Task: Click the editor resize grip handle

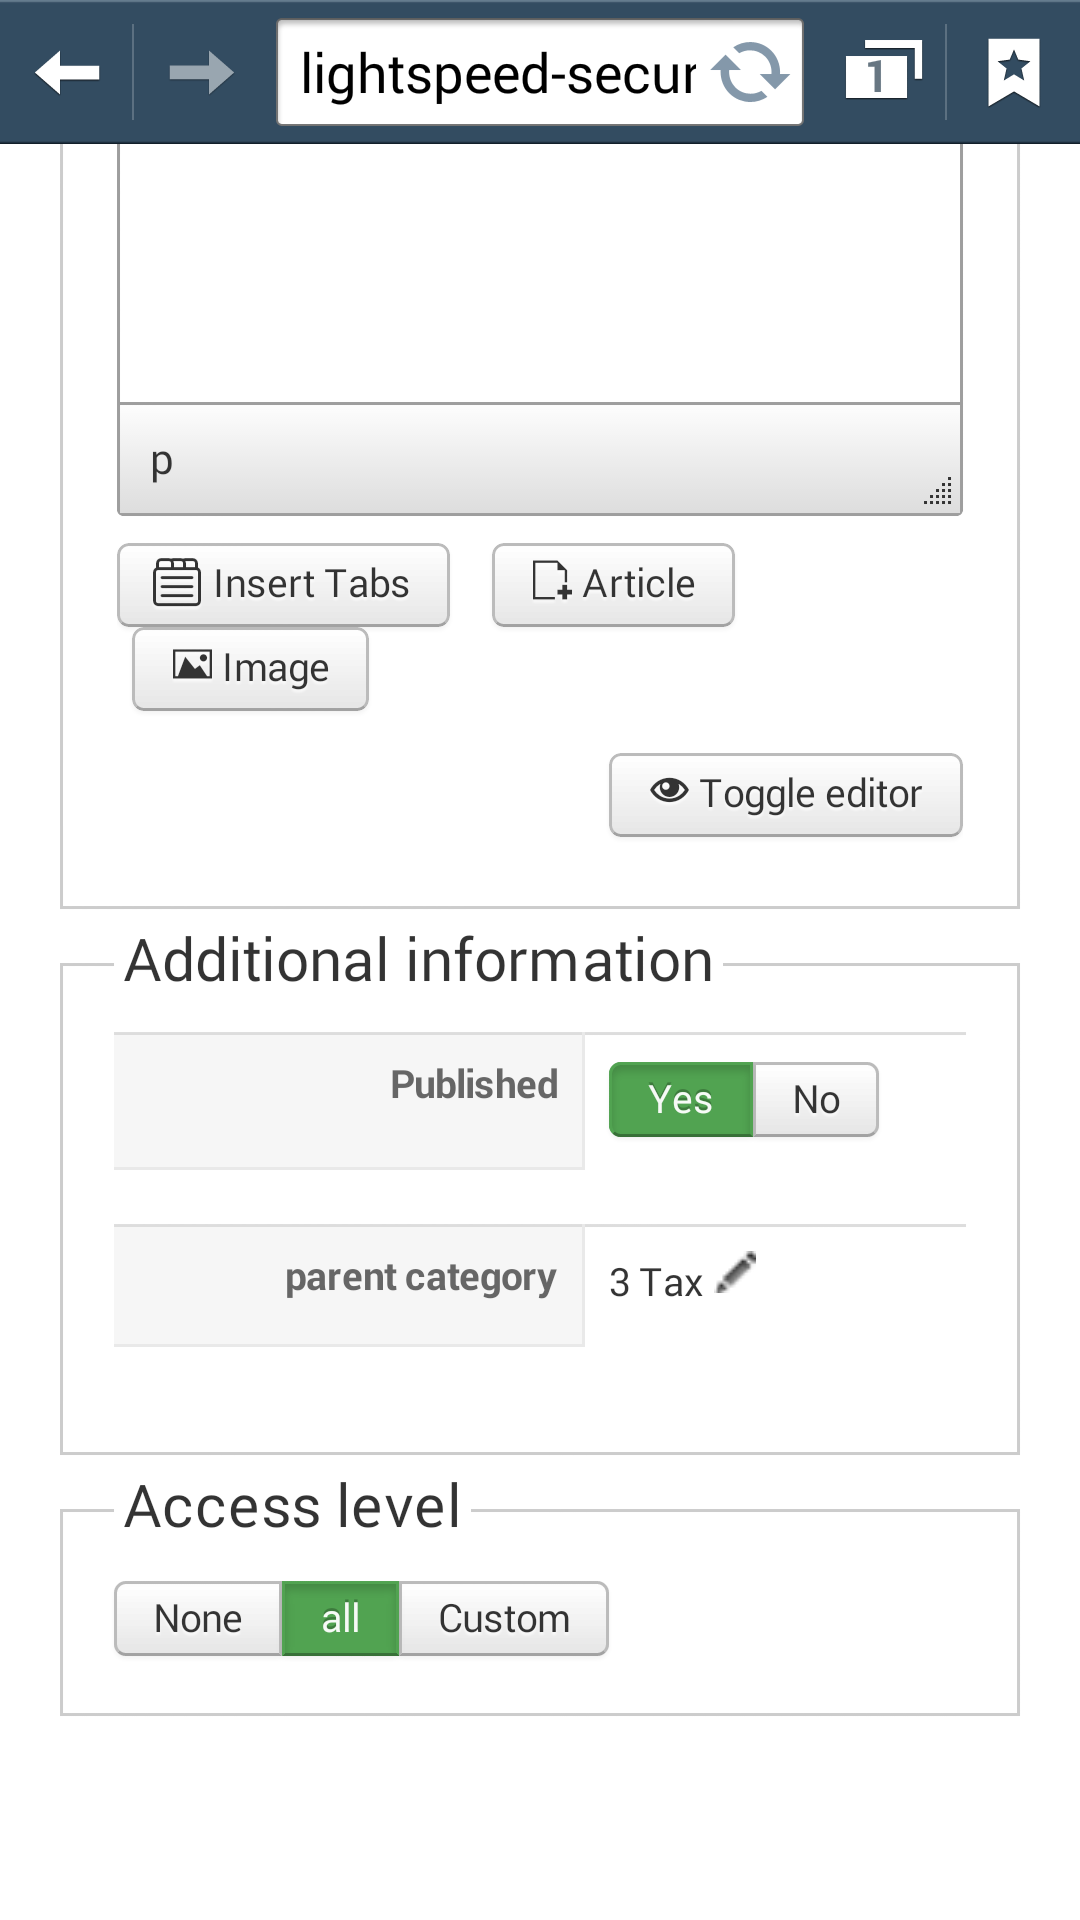Action: click(x=938, y=491)
